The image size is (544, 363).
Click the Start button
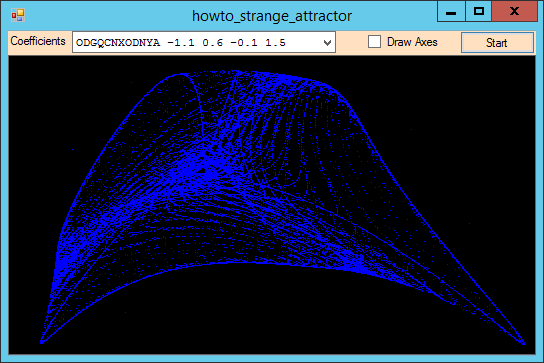click(497, 43)
